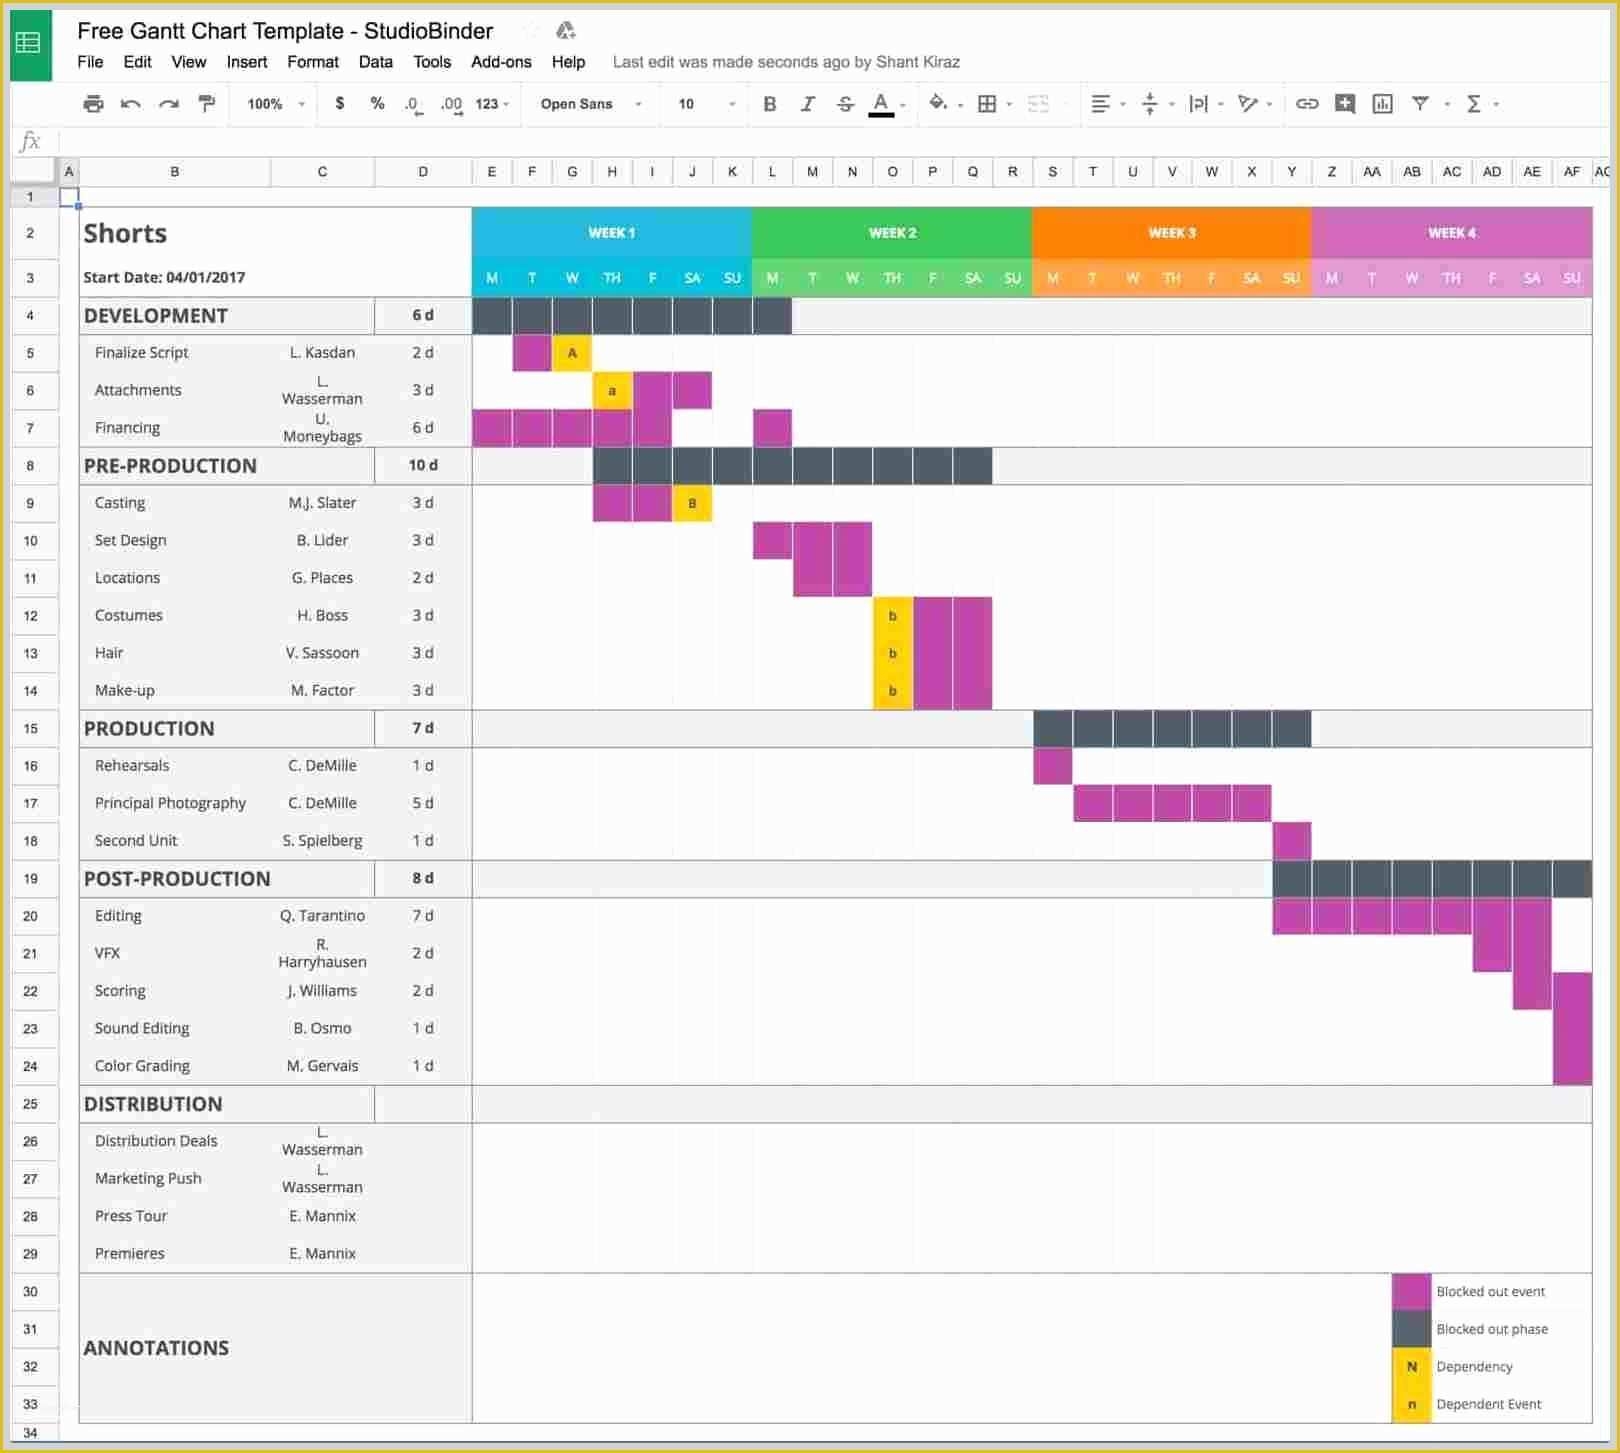This screenshot has height=1453, width=1620.
Task: Open the Insert chart tool
Action: coord(1382,103)
